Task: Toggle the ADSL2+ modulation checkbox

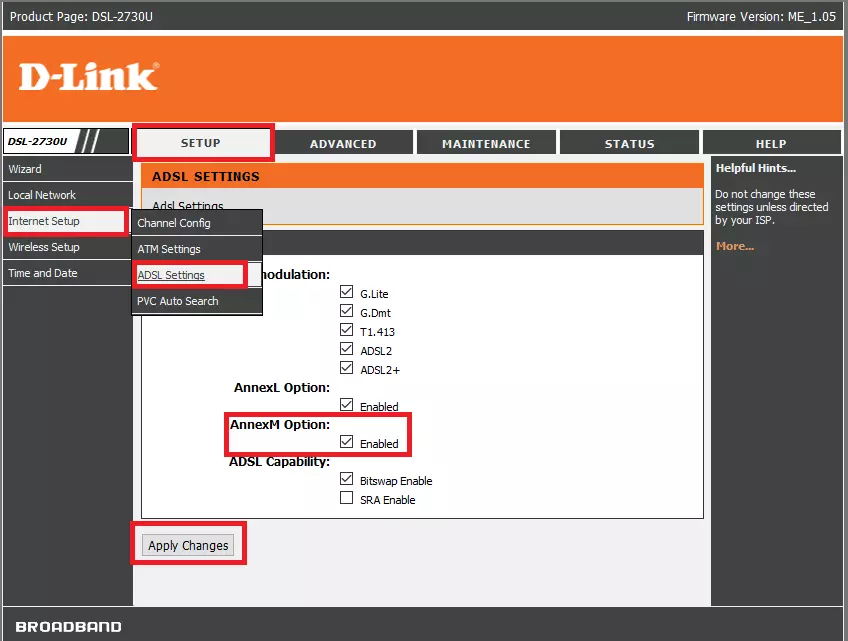Action: [x=347, y=368]
